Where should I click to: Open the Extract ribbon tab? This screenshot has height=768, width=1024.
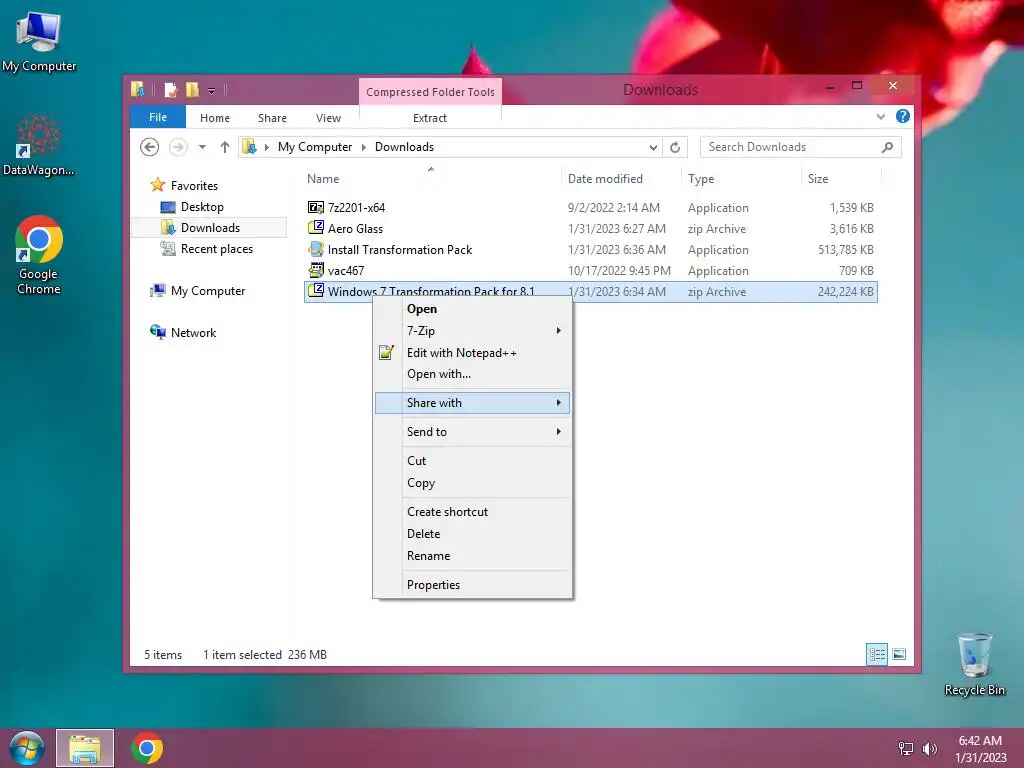point(430,118)
